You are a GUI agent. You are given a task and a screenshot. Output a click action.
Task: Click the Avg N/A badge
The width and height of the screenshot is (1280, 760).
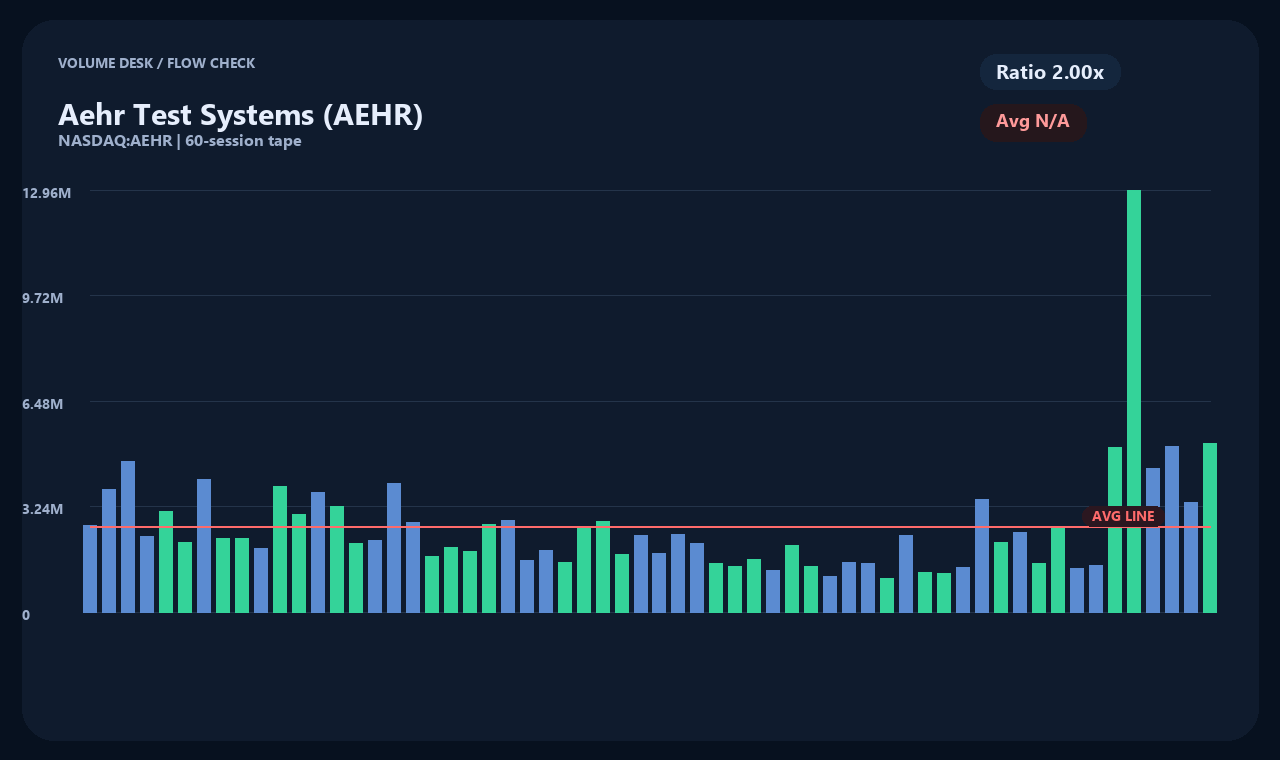pyautogui.click(x=1033, y=122)
